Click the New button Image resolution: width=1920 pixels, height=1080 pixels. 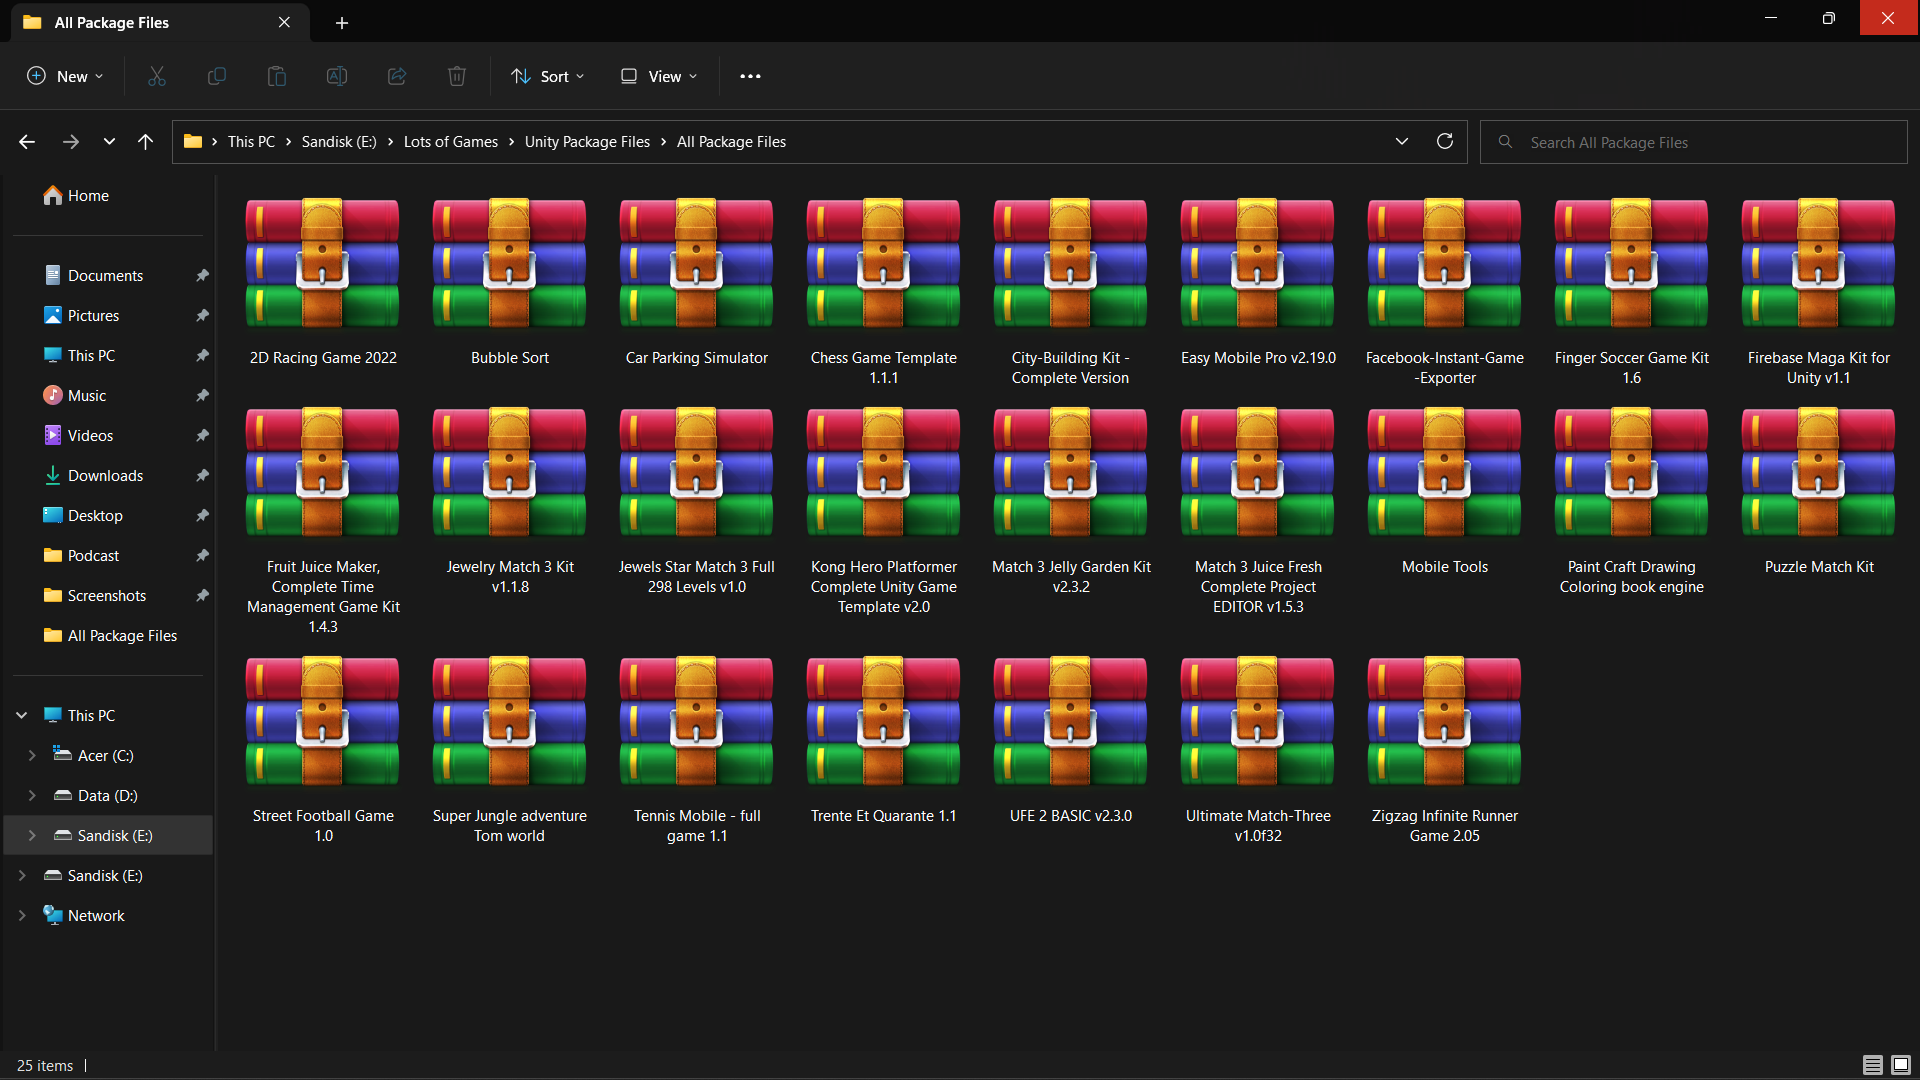pyautogui.click(x=65, y=76)
